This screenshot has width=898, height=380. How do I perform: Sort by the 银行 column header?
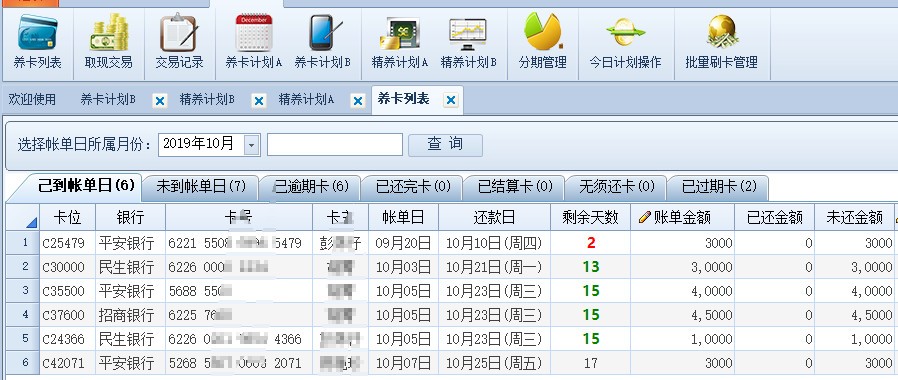point(131,217)
